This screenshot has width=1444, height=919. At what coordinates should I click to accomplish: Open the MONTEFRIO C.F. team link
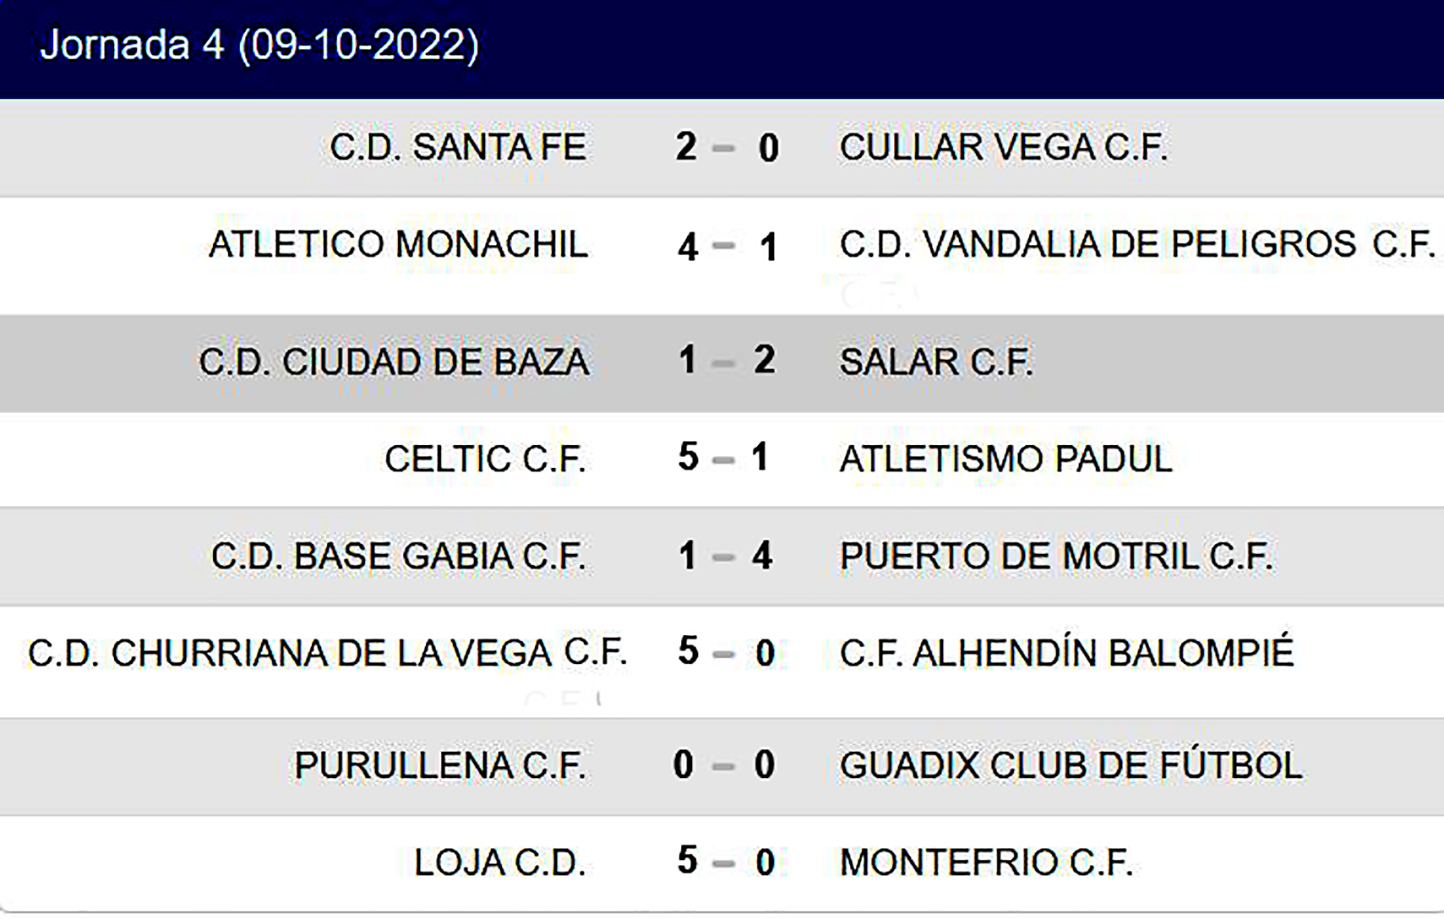986,863
